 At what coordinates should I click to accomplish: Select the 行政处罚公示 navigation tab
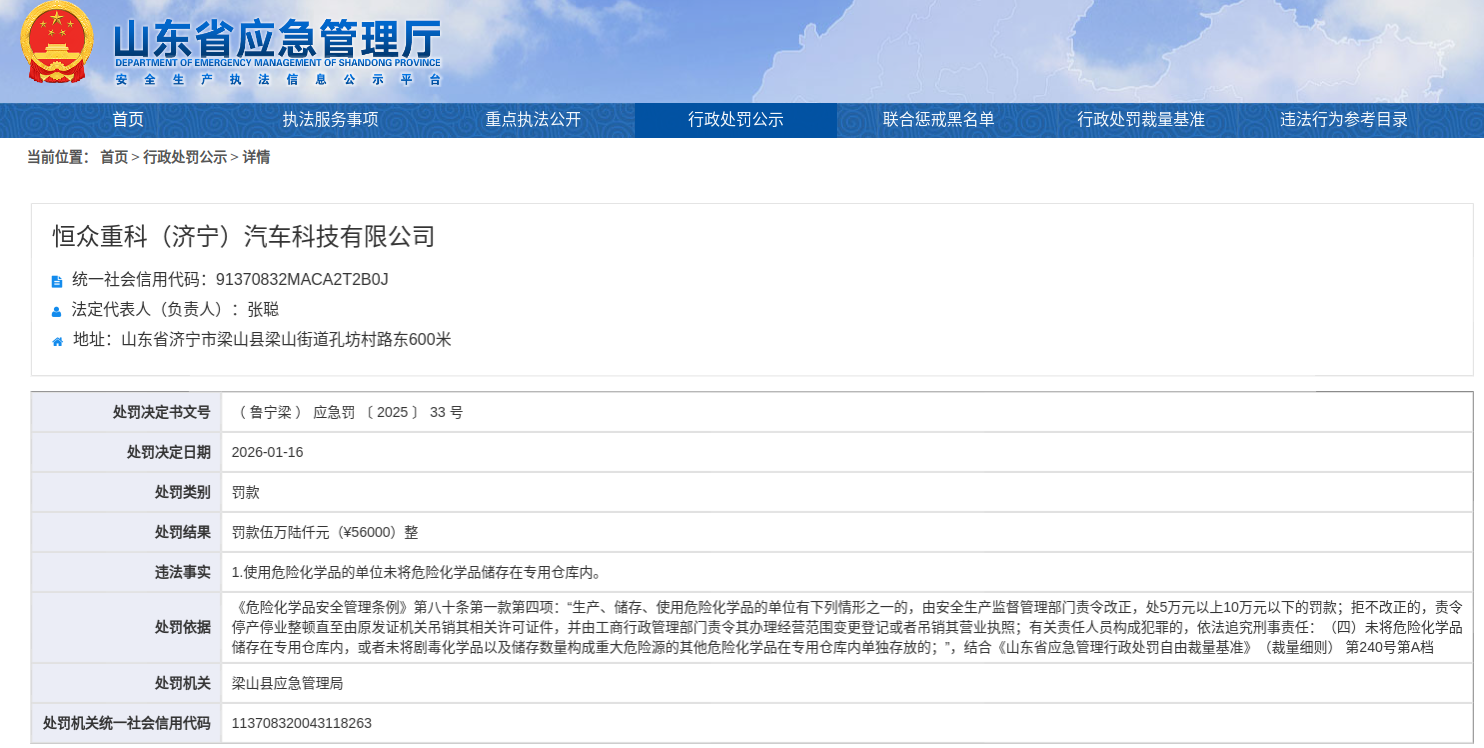[735, 120]
